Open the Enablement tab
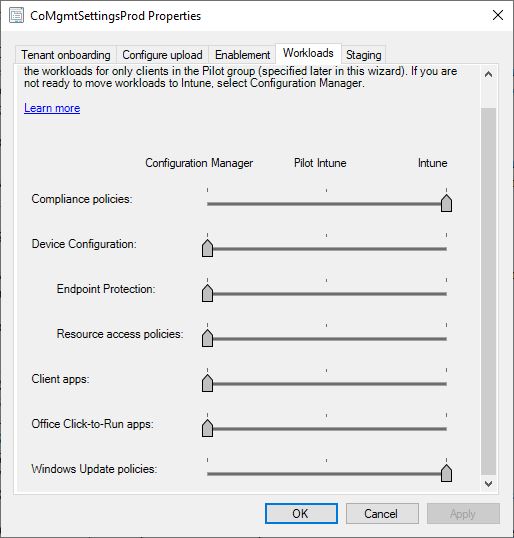 pos(242,55)
